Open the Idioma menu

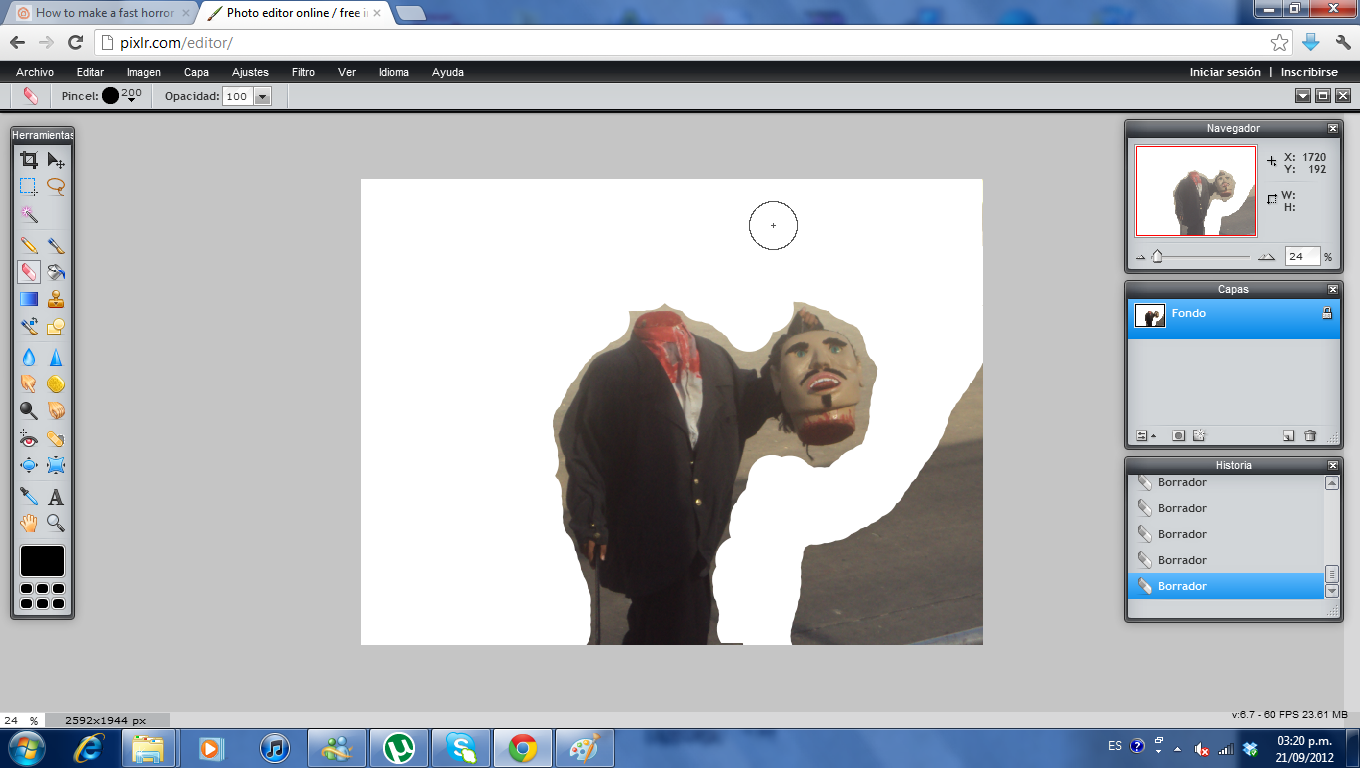coord(394,72)
